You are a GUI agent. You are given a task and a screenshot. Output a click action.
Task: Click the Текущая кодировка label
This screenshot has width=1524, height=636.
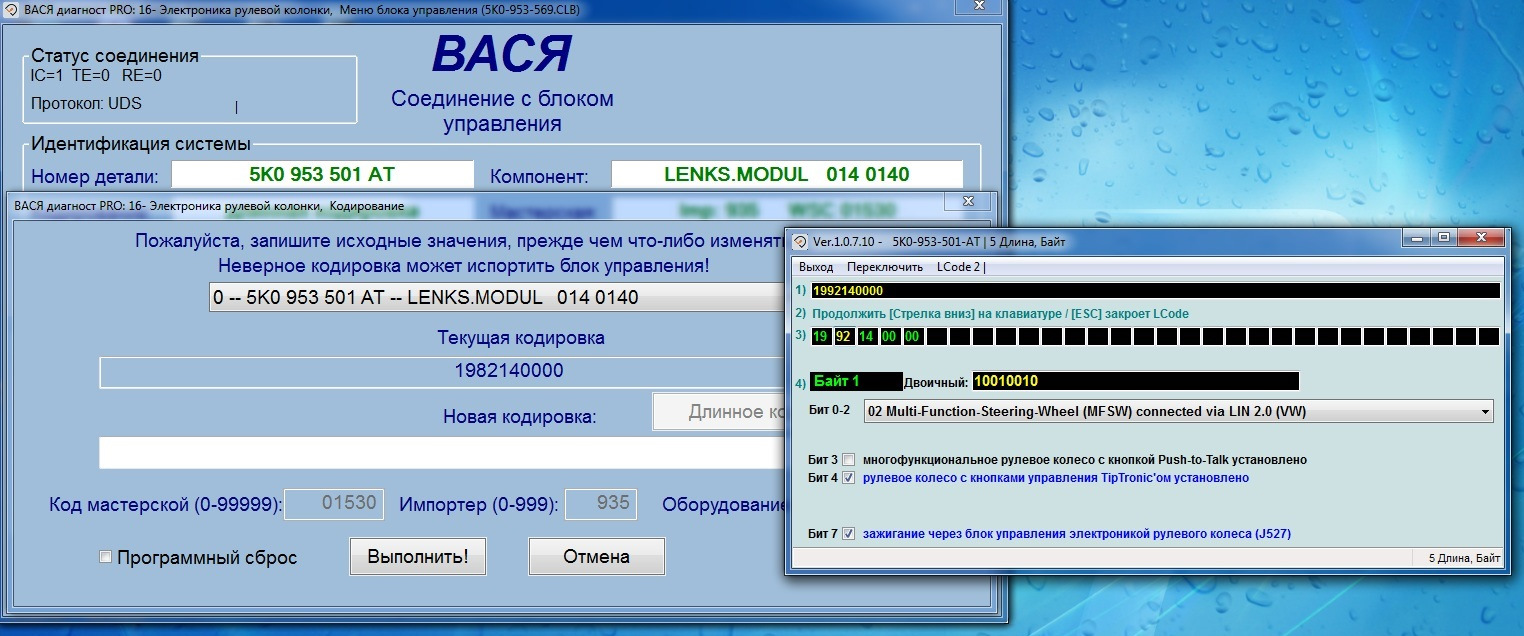pyautogui.click(x=521, y=337)
